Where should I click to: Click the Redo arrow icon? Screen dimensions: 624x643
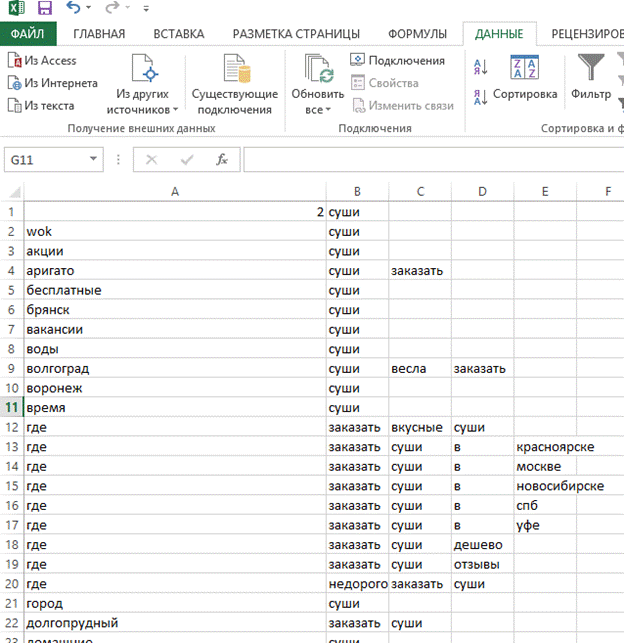112,7
